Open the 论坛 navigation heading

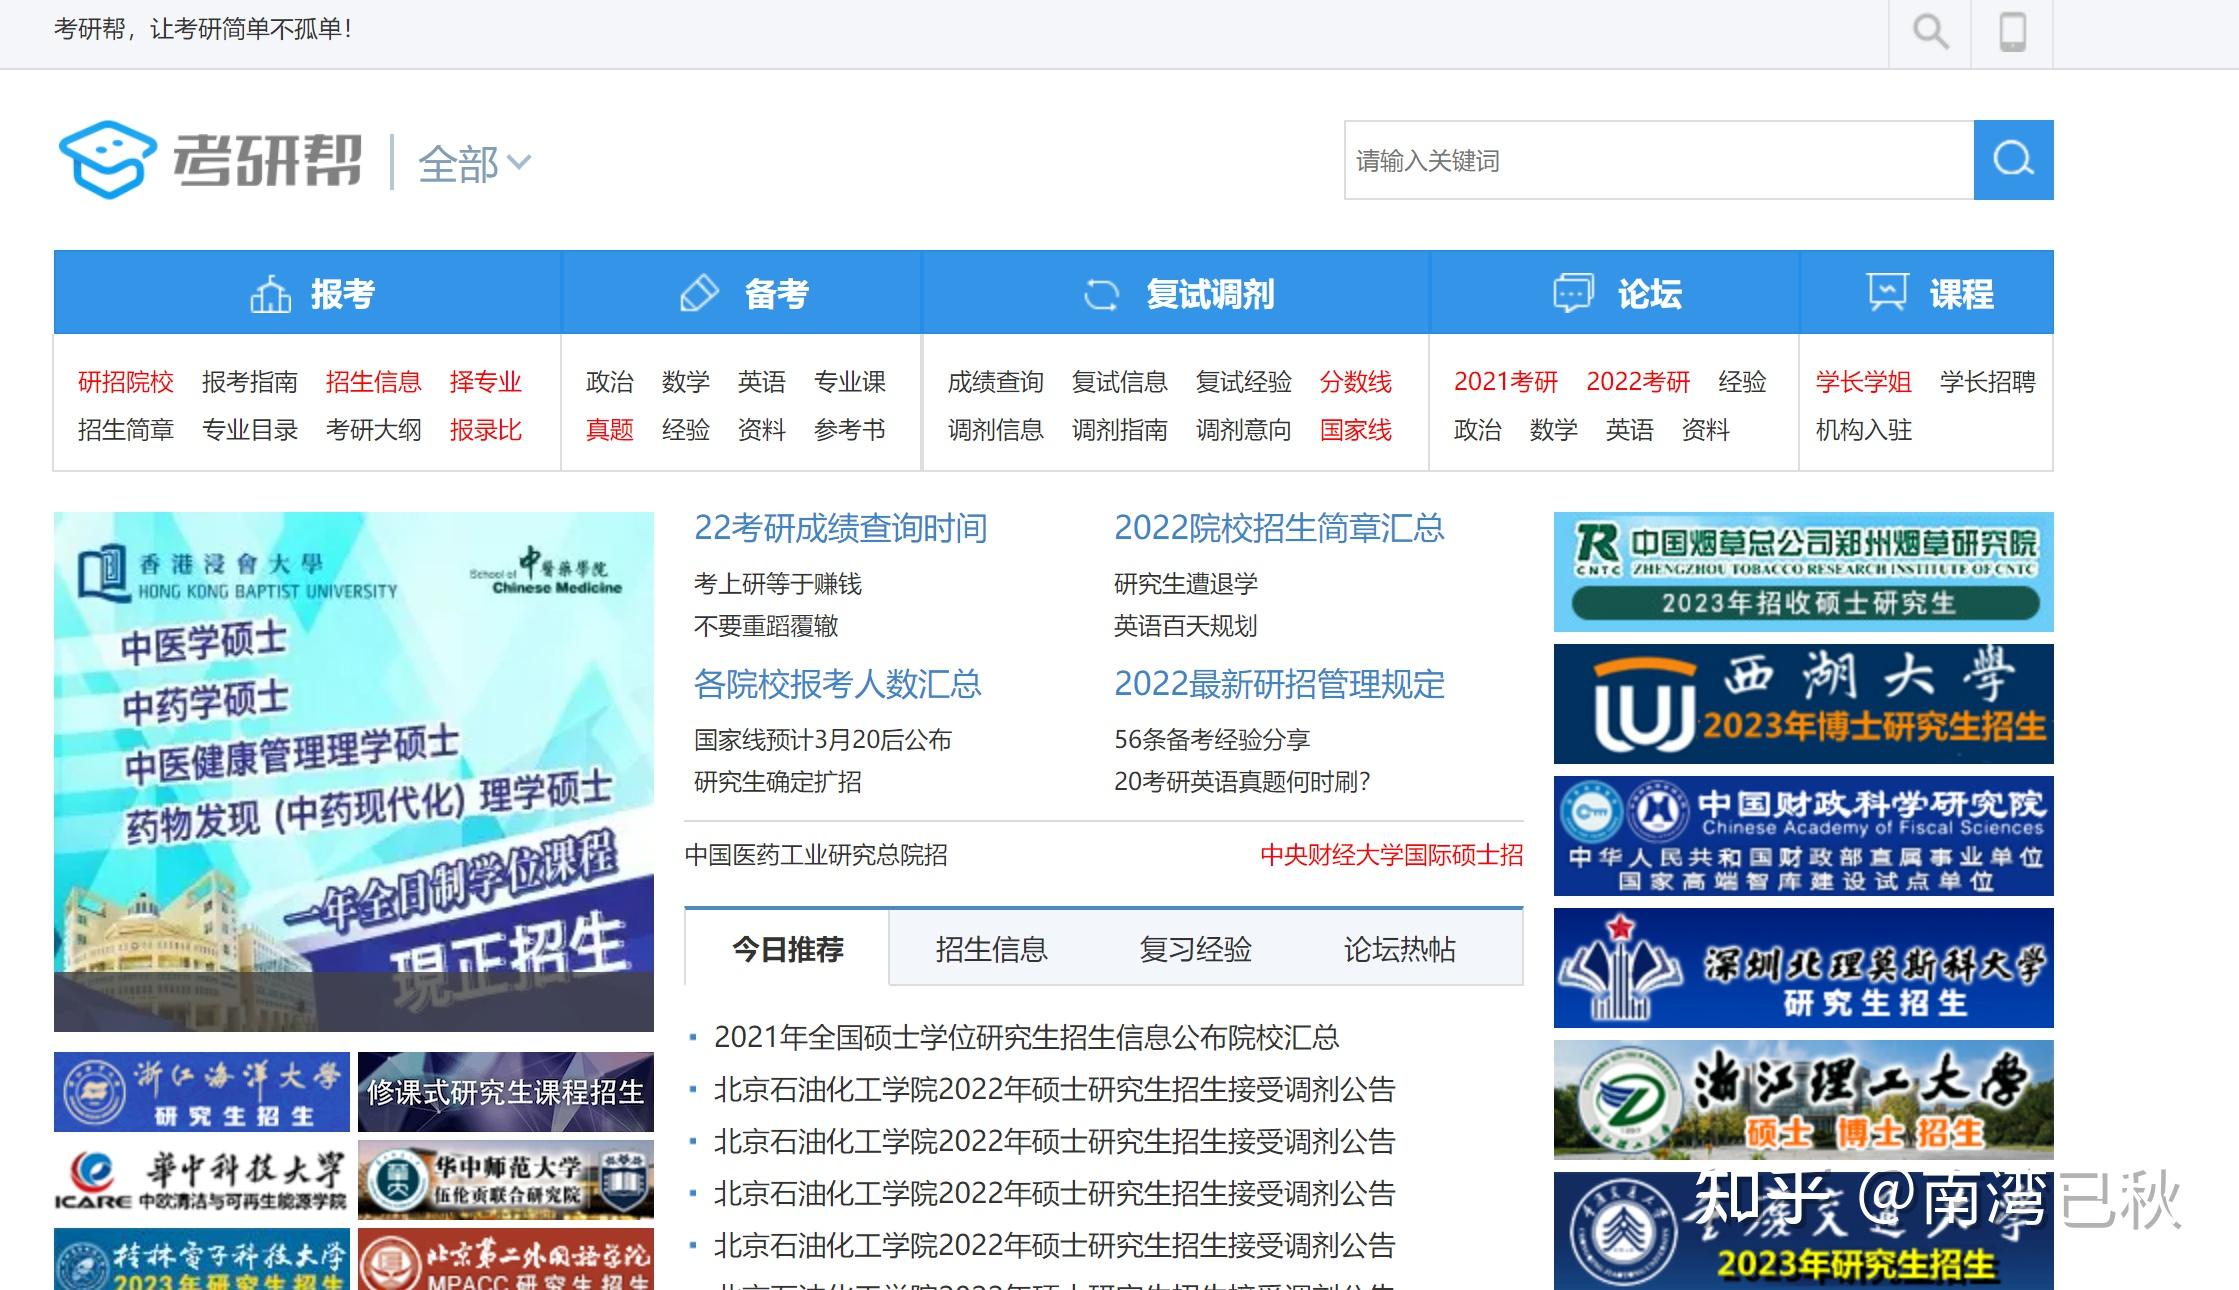coord(1650,294)
